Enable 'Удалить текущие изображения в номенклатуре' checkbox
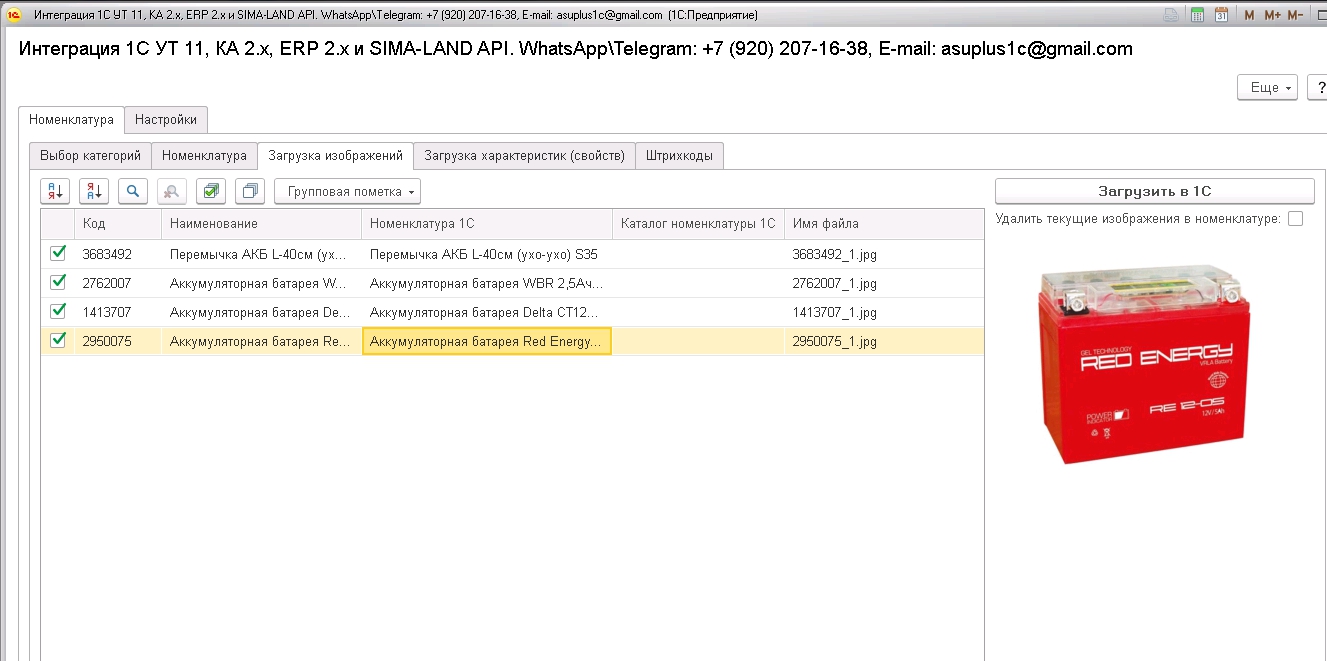 coord(1296,219)
